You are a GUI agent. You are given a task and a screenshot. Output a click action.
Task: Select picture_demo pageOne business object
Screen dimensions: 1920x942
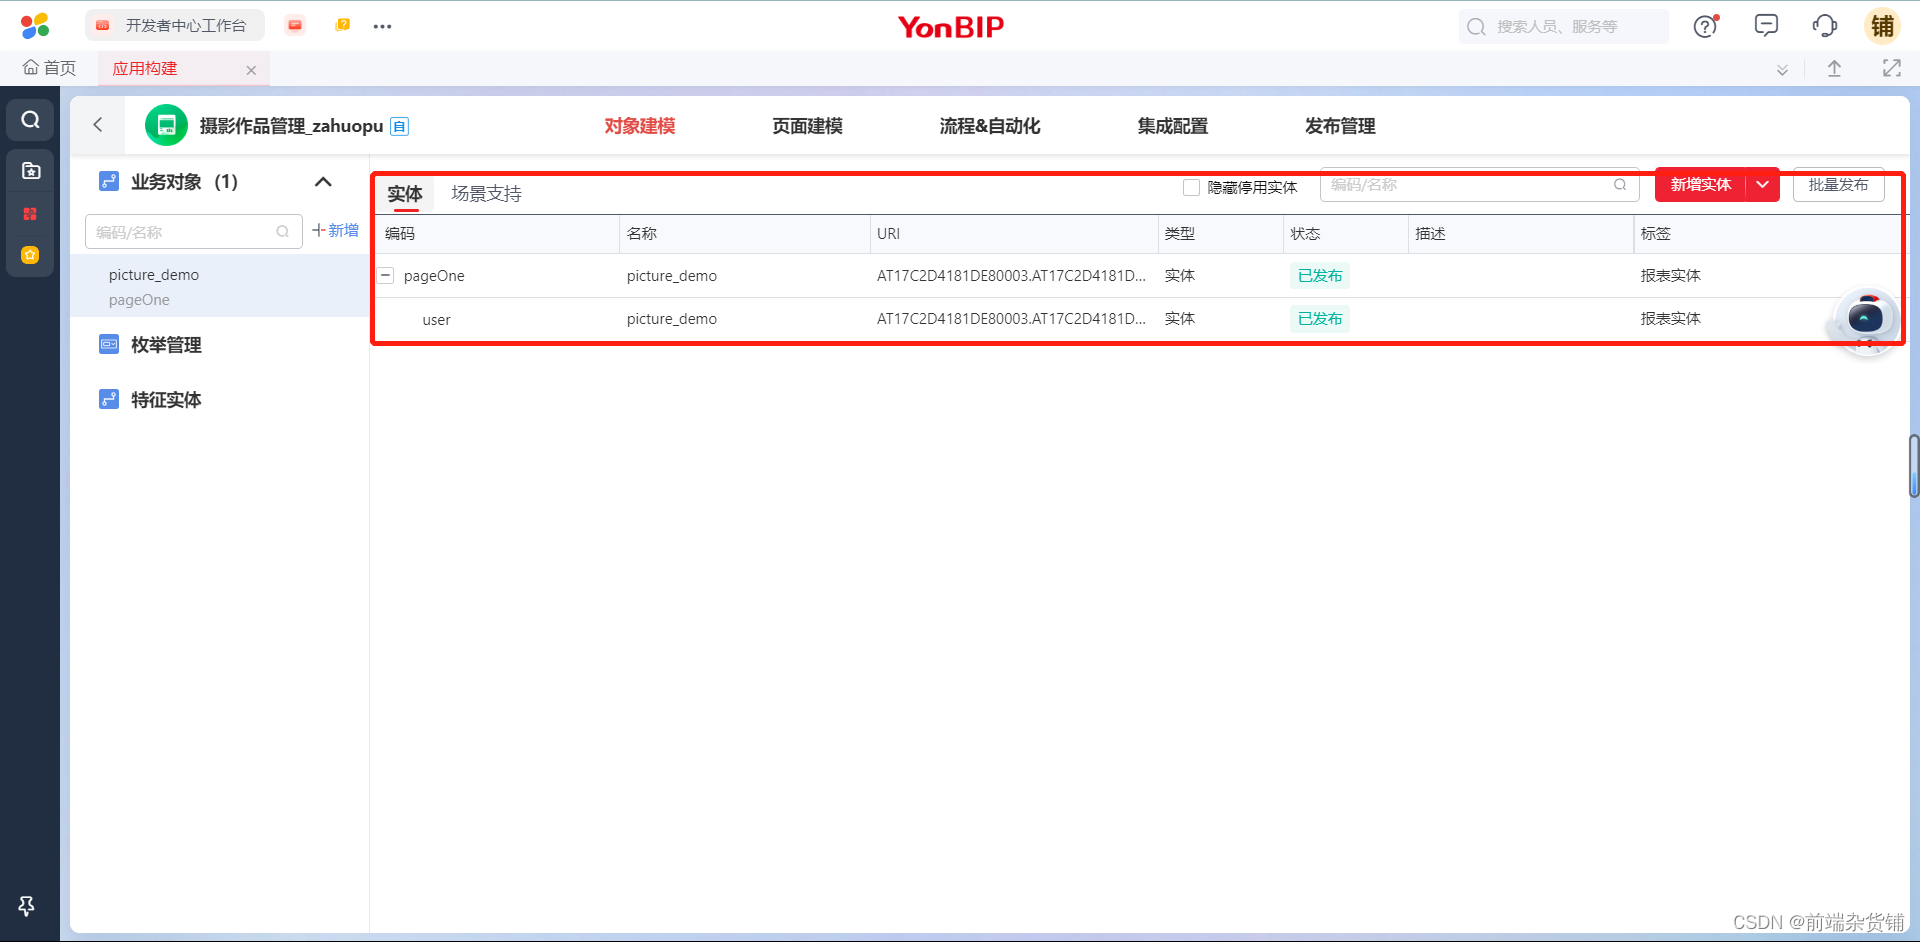220,287
